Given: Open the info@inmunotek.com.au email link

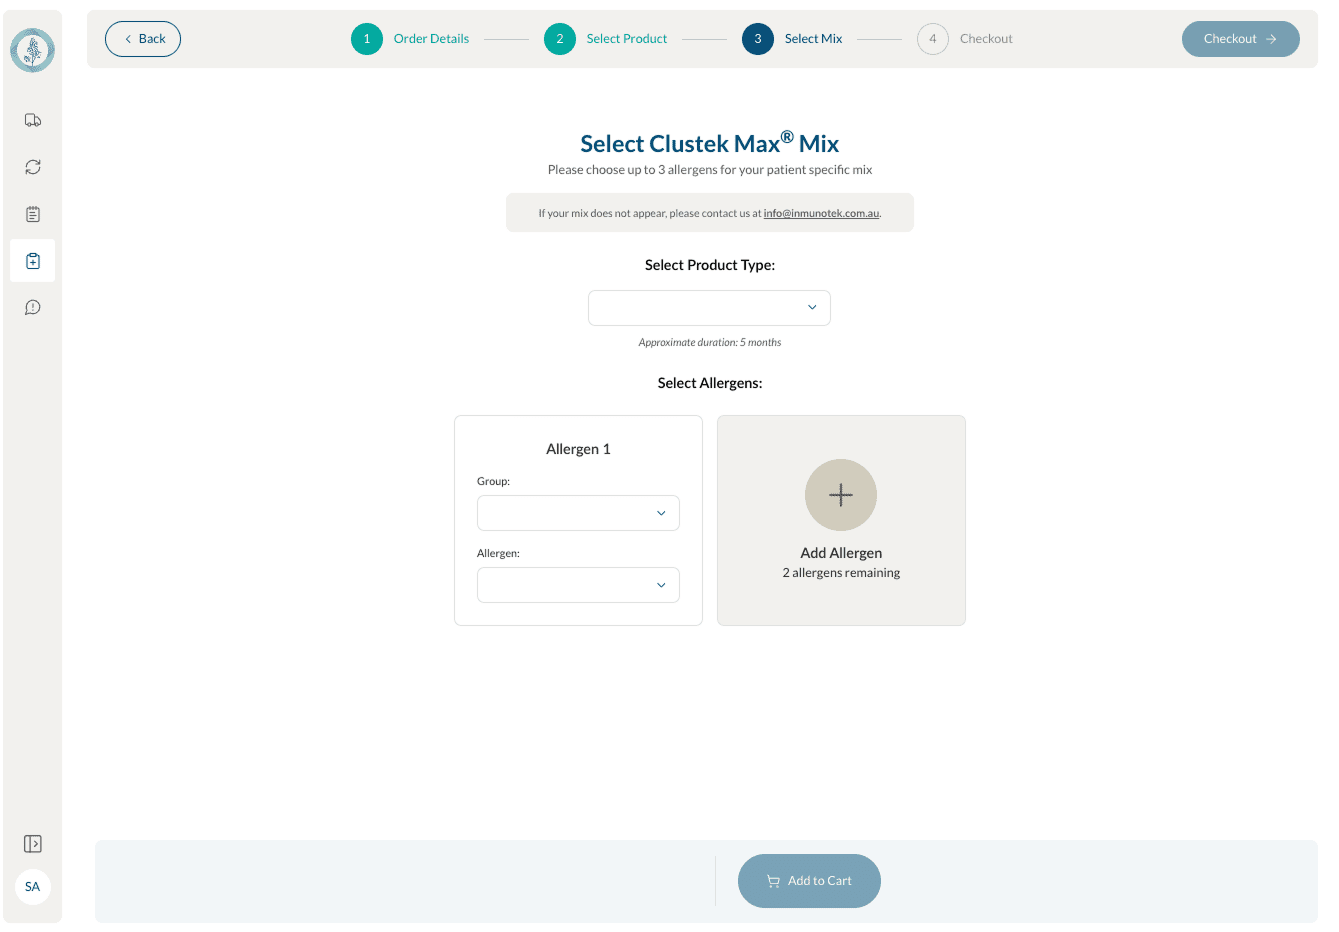Looking at the screenshot, I should point(821,213).
